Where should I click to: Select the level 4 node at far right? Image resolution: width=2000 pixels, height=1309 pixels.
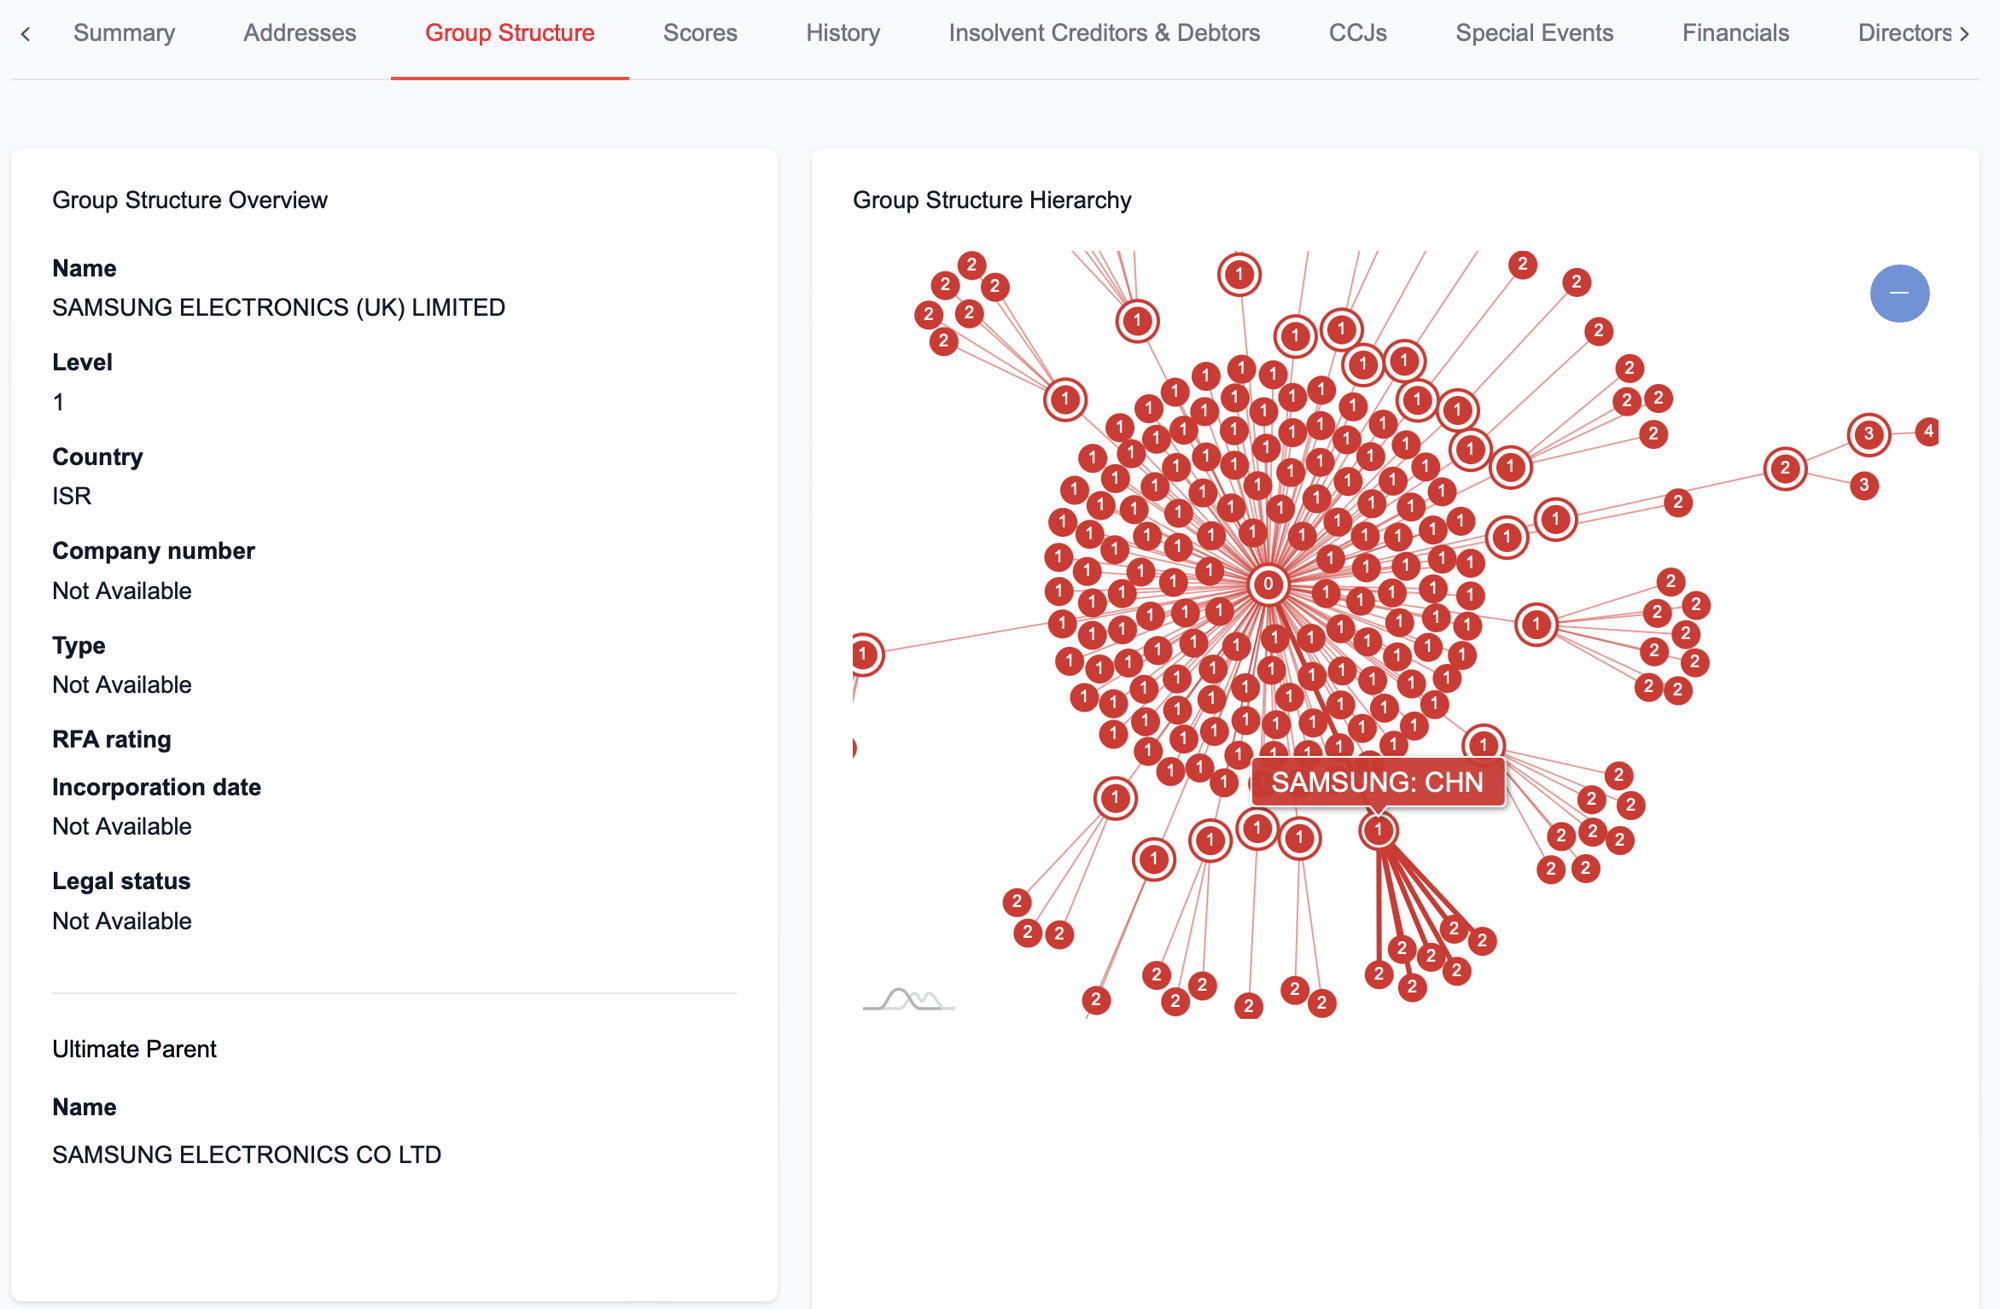[1927, 432]
